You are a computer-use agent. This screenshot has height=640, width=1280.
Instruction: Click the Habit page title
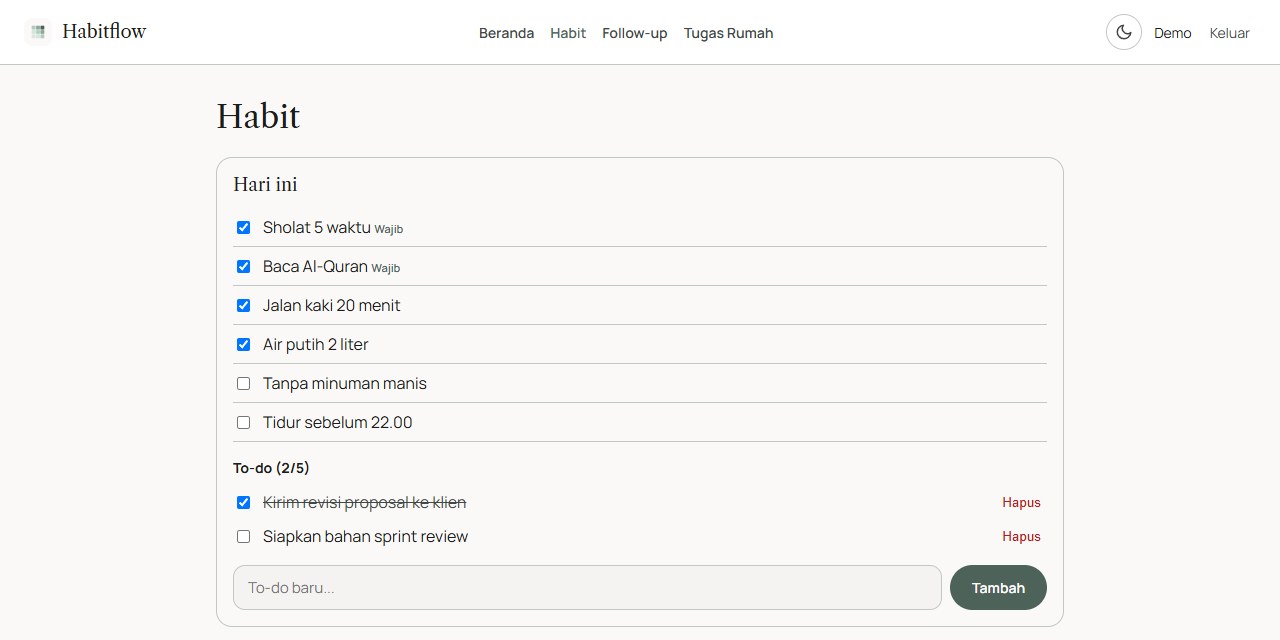click(258, 116)
